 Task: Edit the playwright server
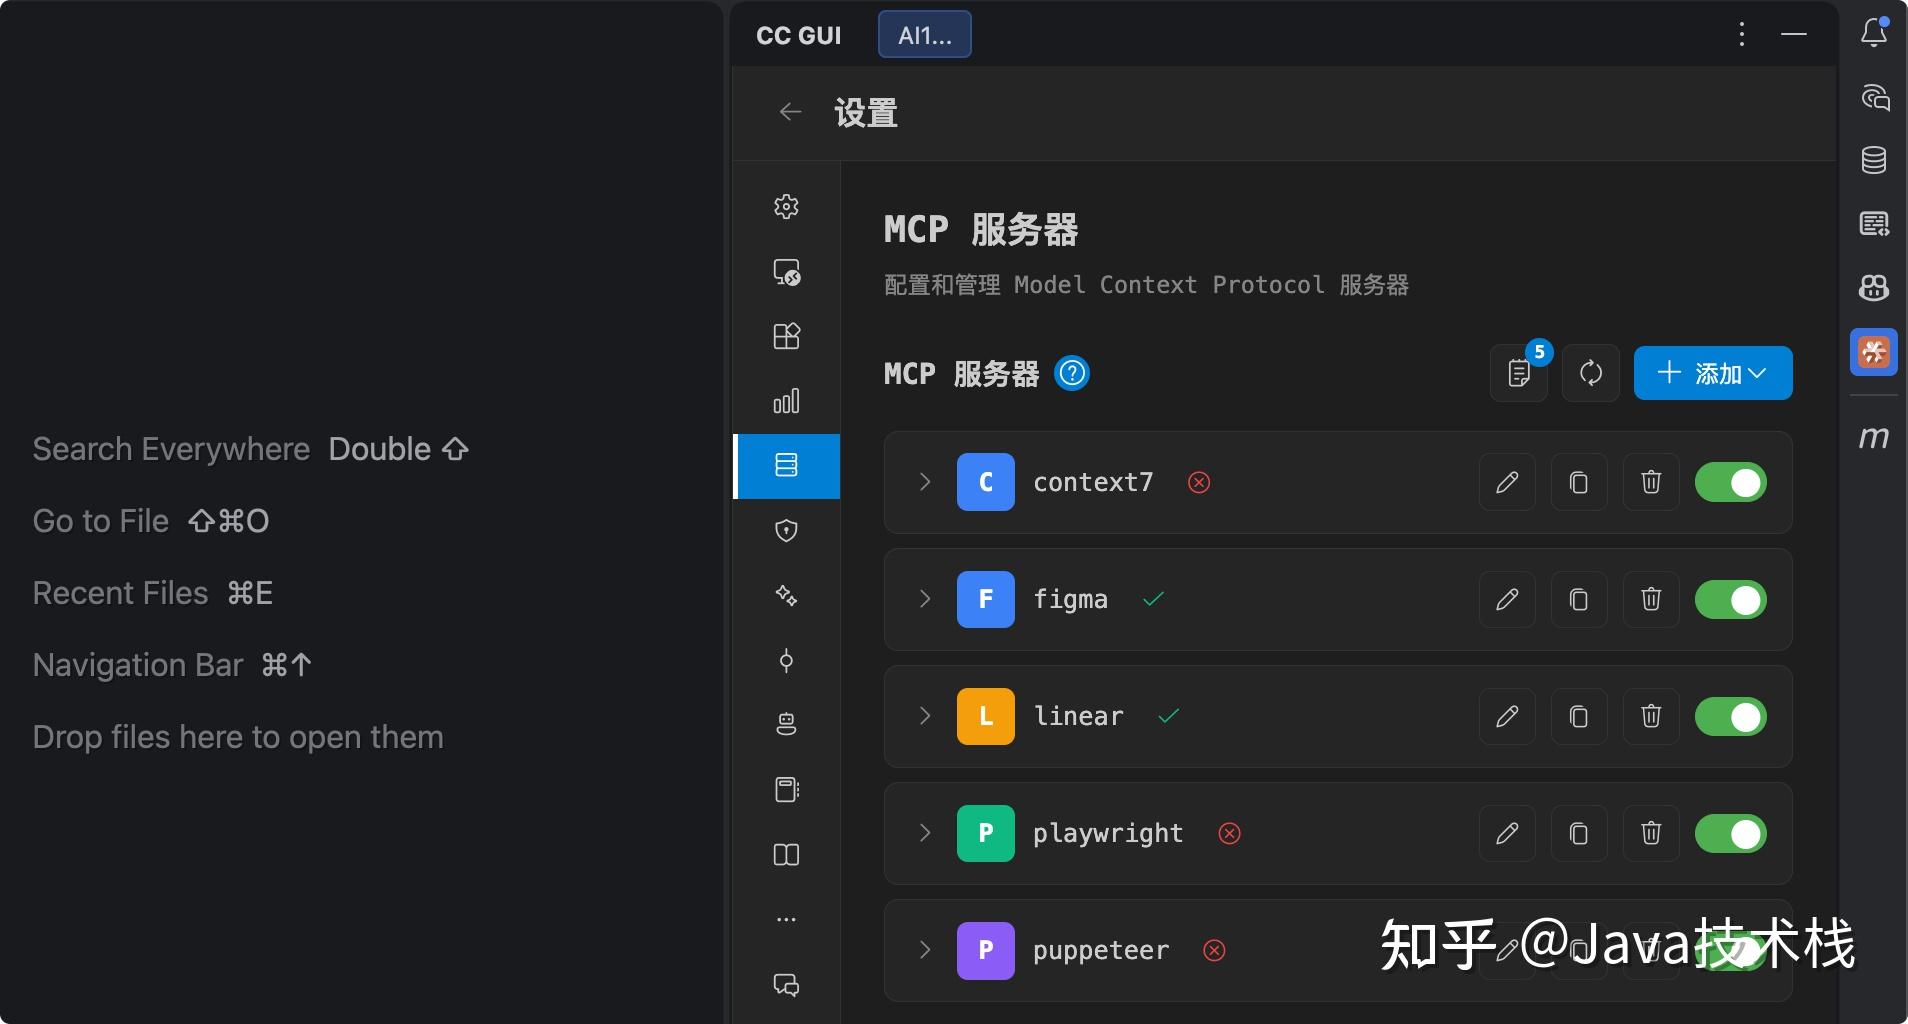click(1507, 833)
